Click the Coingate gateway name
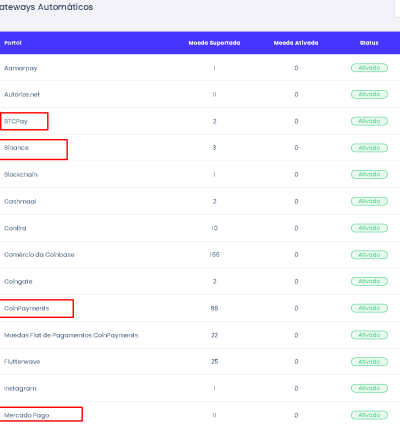The width and height of the screenshot is (400, 424). coord(18,282)
